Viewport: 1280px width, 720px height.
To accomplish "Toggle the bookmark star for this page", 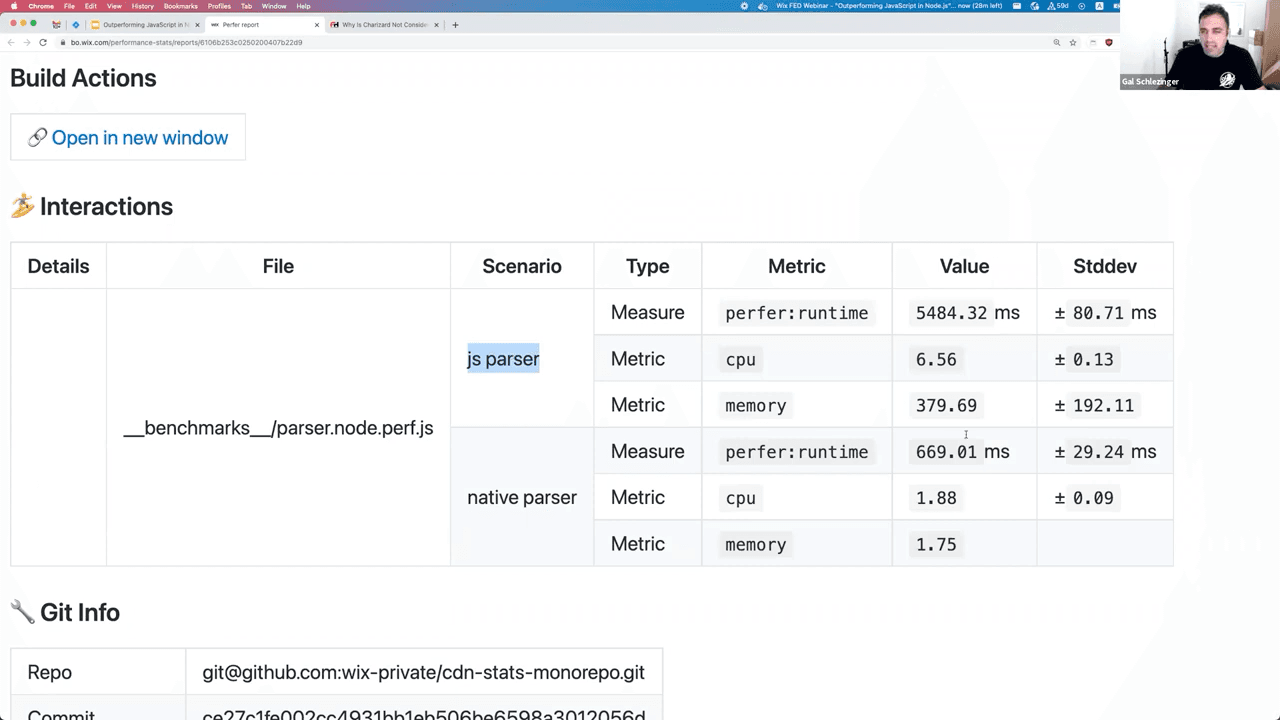I will (1071, 43).
